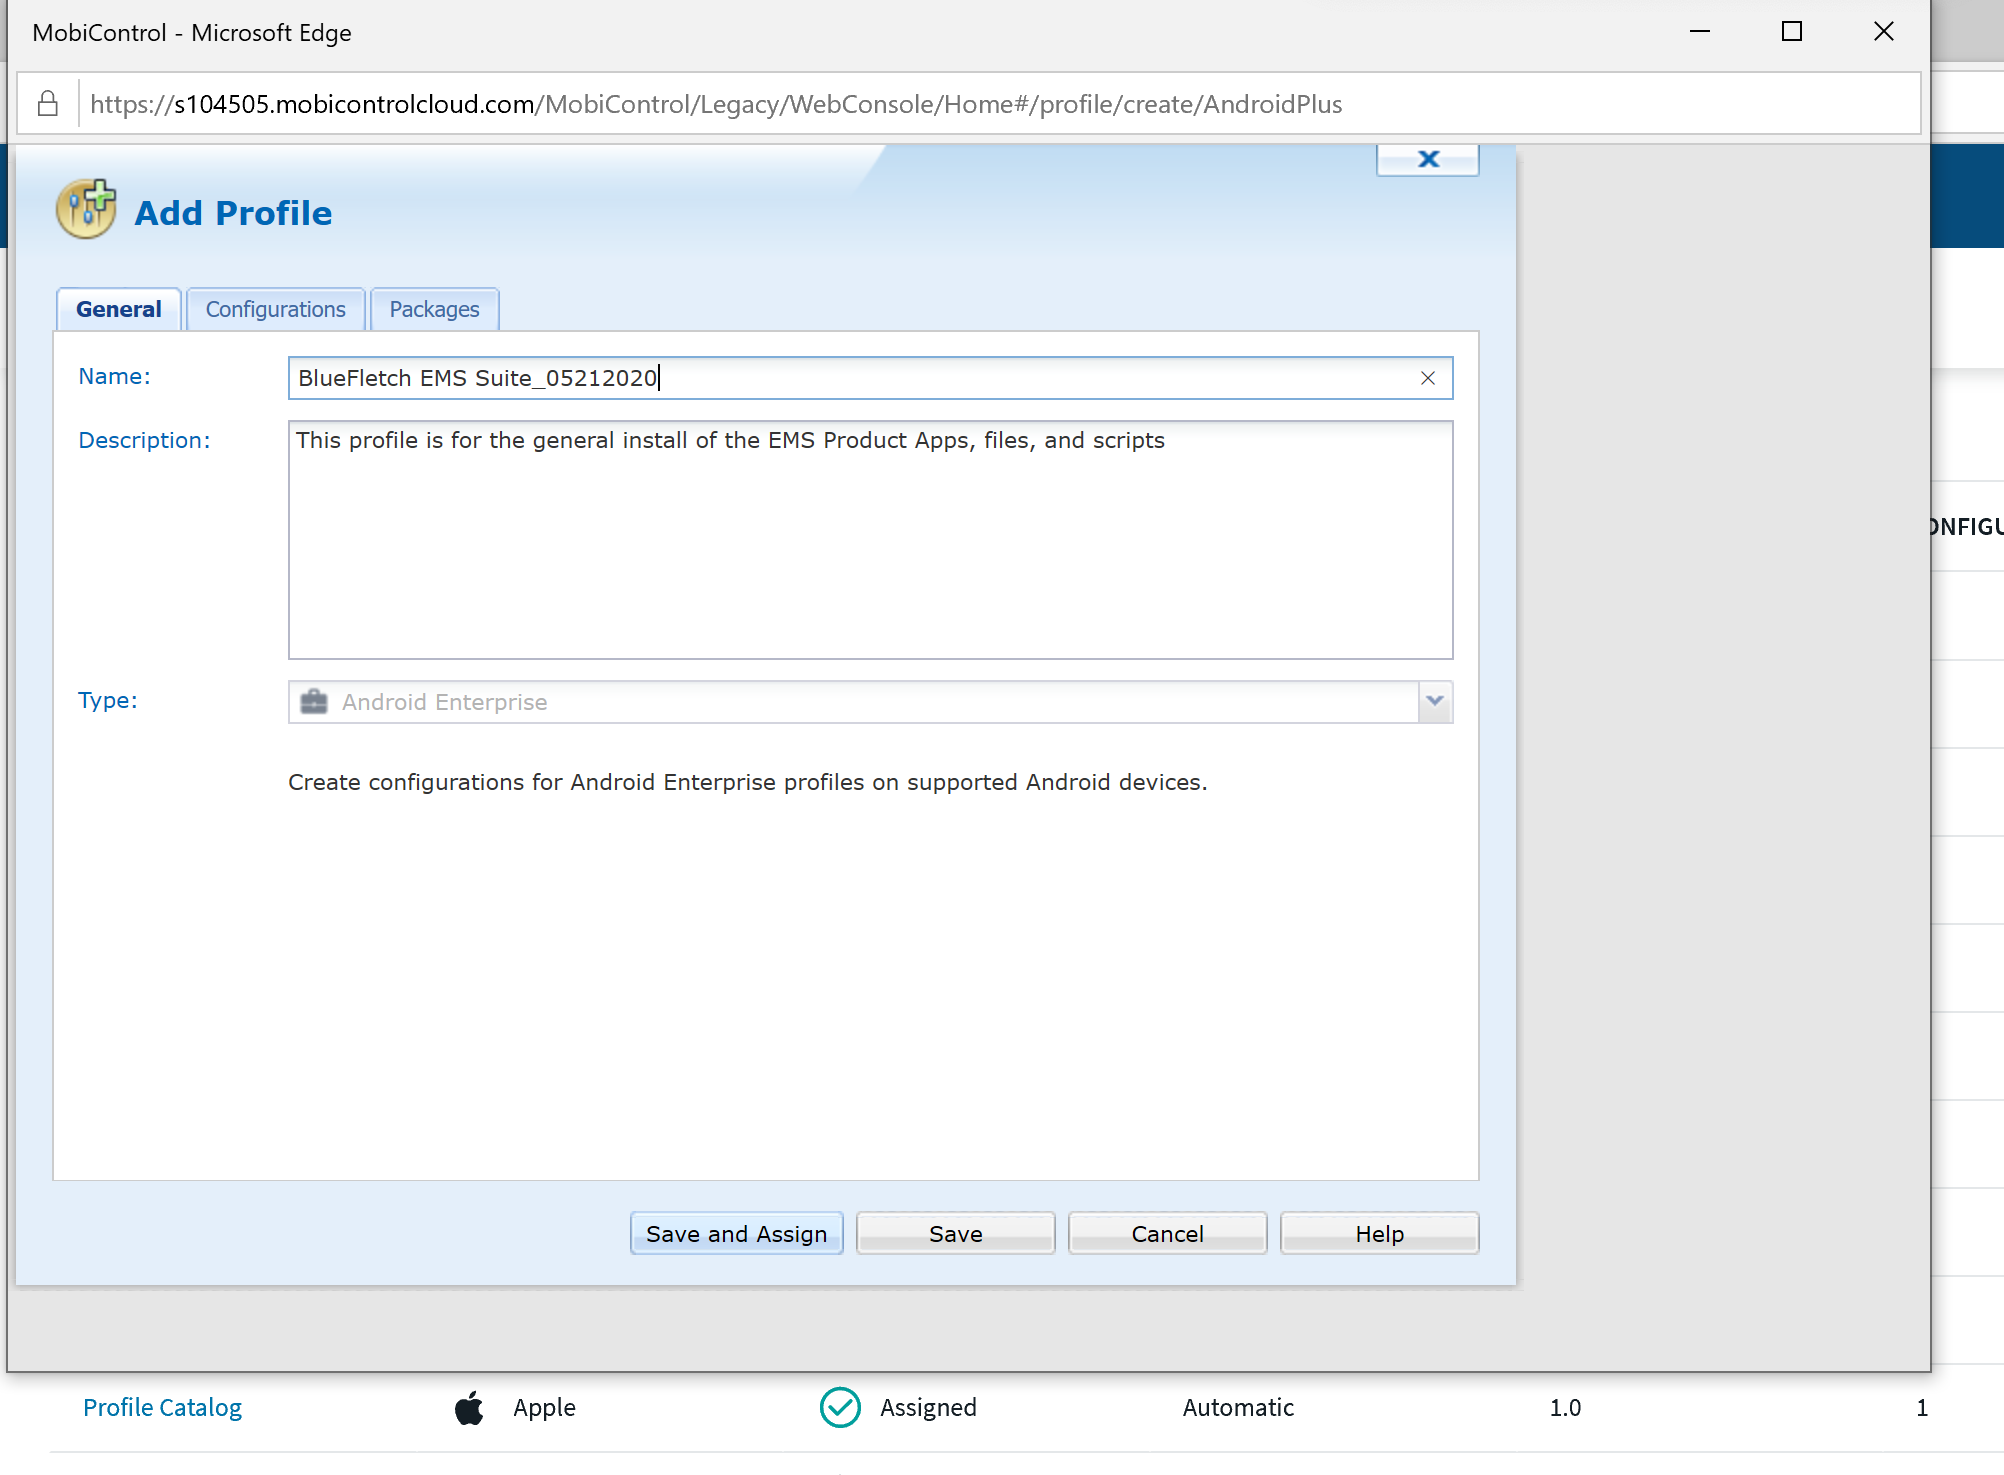
Task: Click the Add Profile icon
Action: click(86, 209)
